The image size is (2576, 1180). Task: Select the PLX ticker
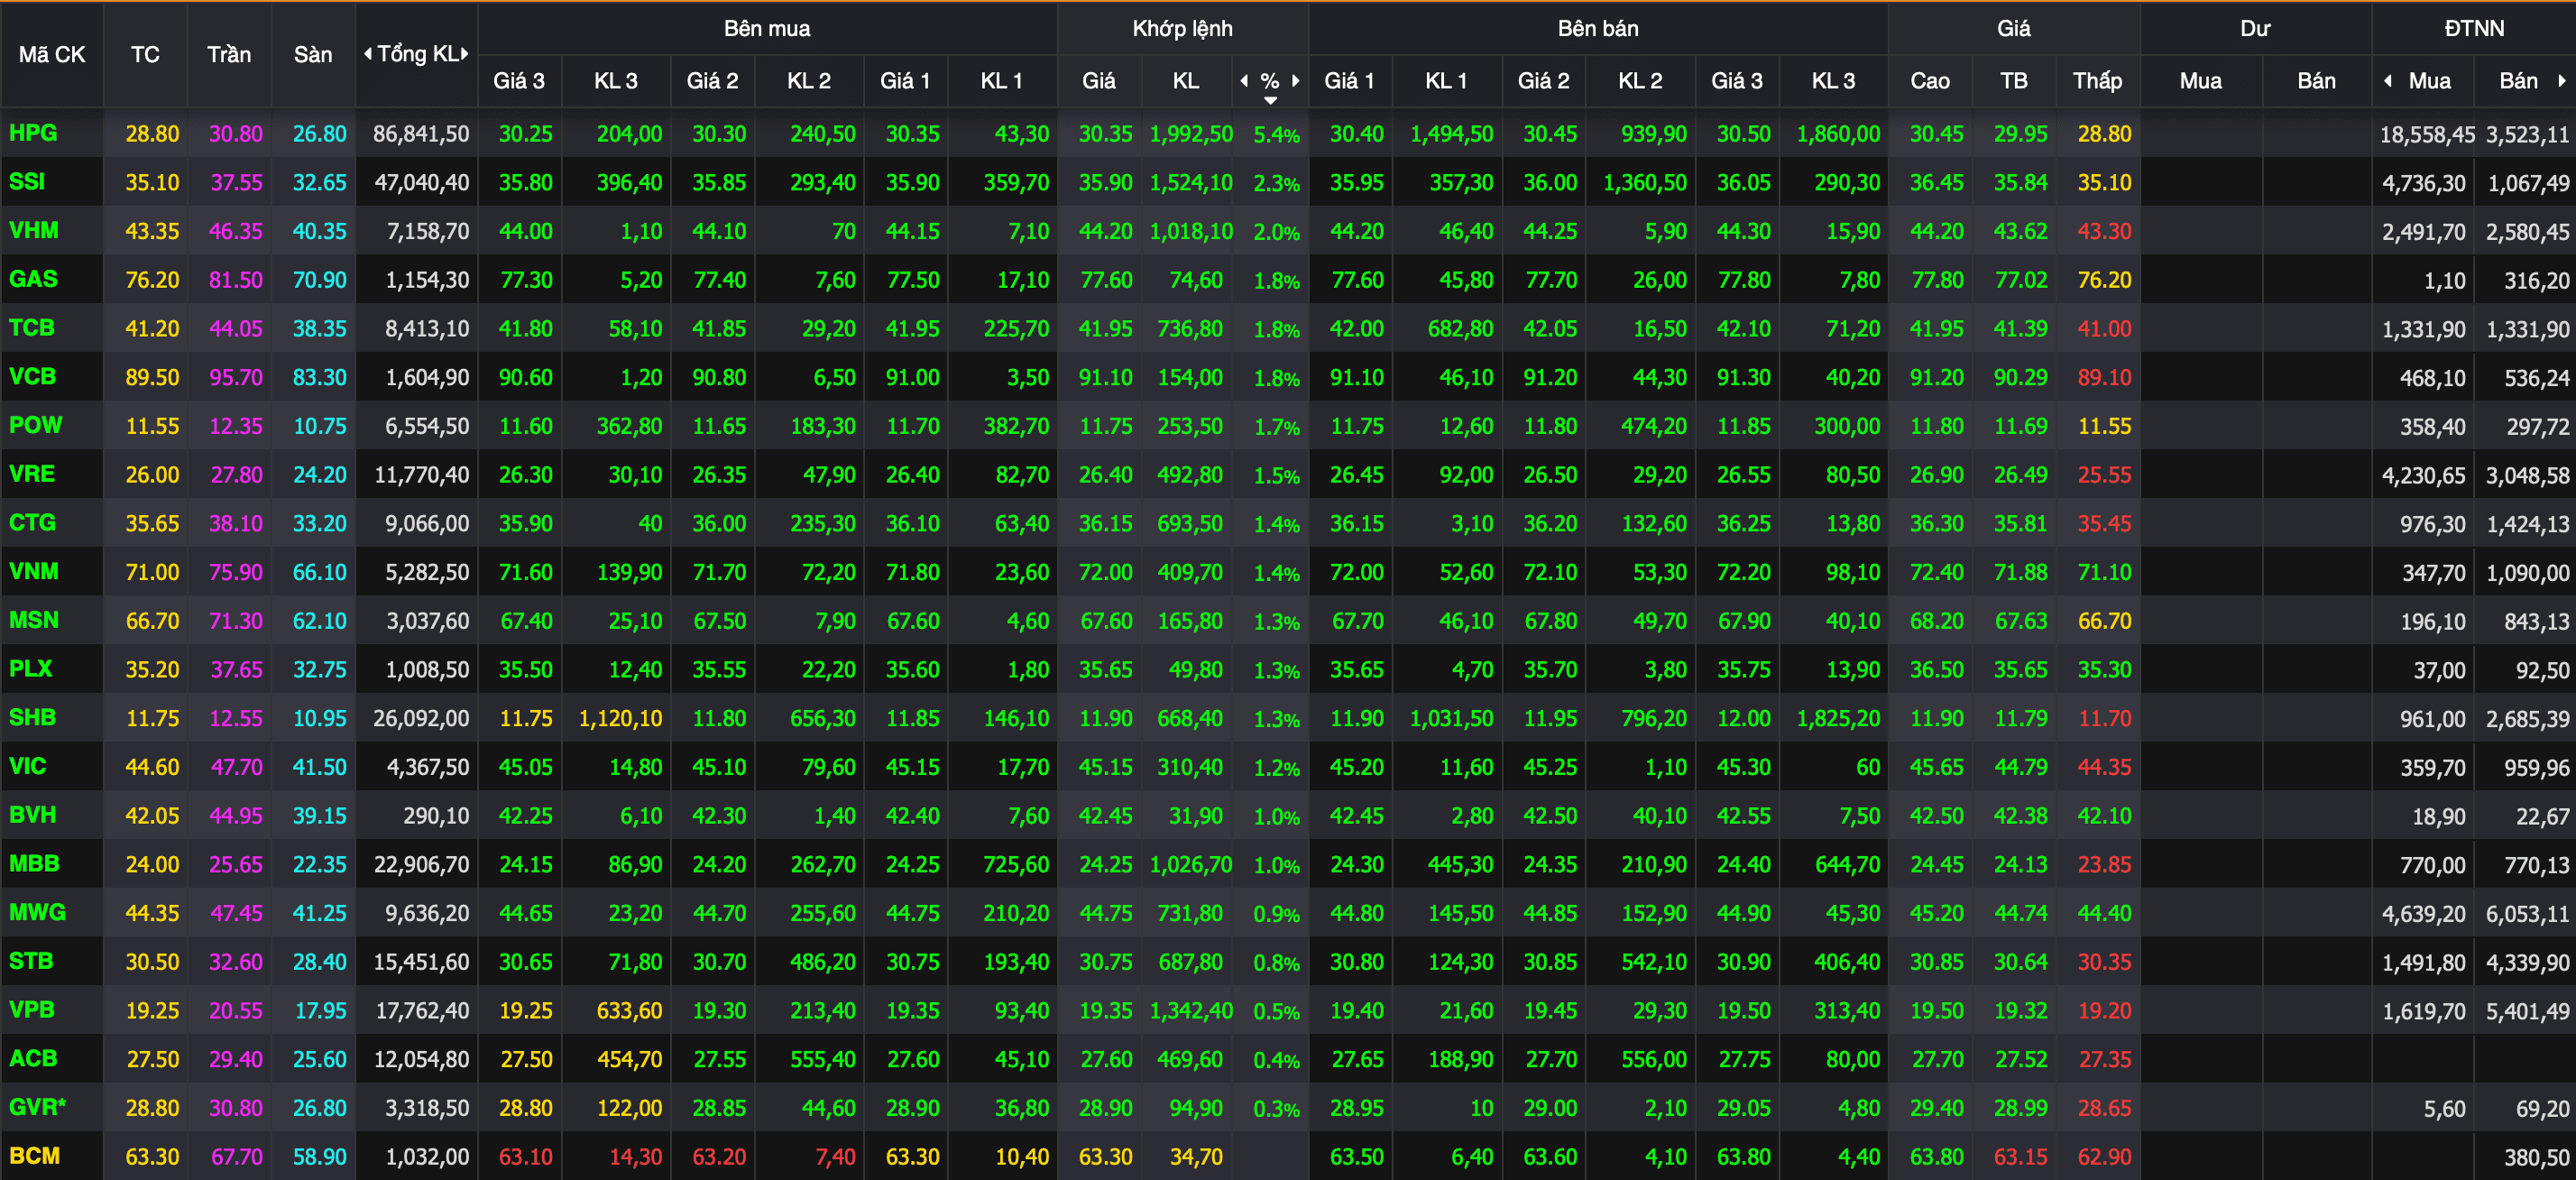coord(31,669)
